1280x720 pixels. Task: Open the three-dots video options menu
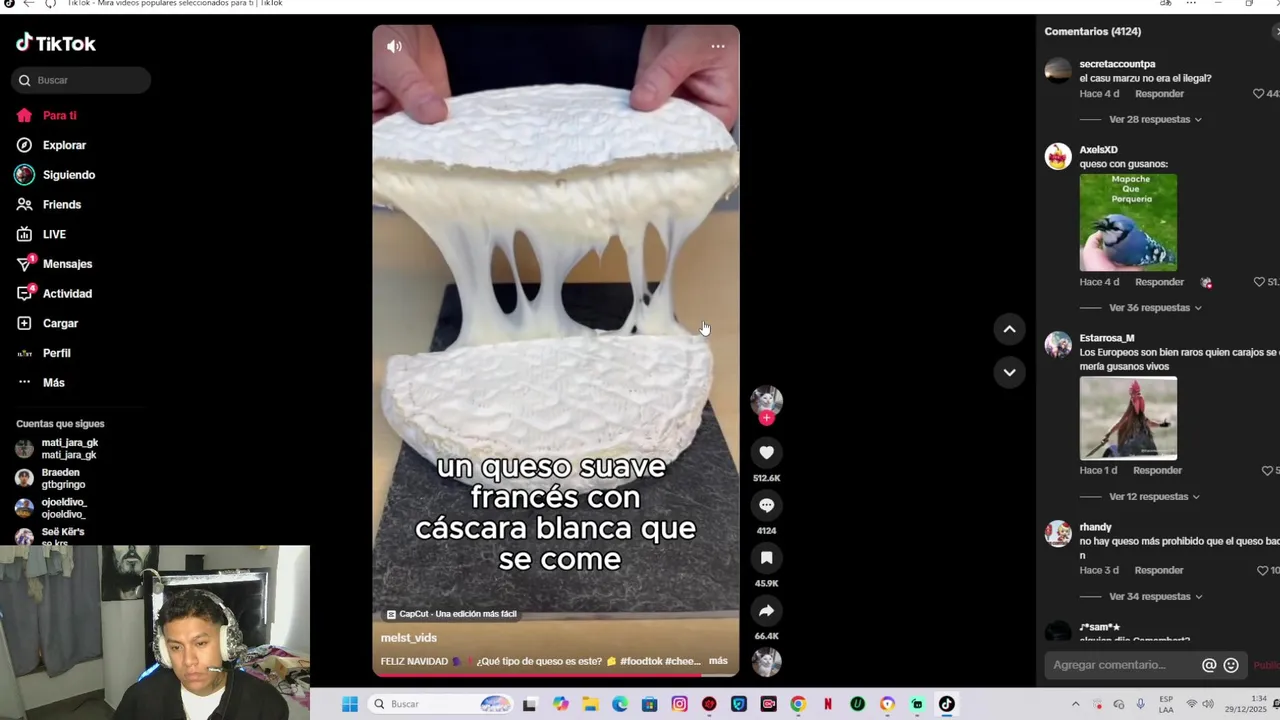point(718,46)
